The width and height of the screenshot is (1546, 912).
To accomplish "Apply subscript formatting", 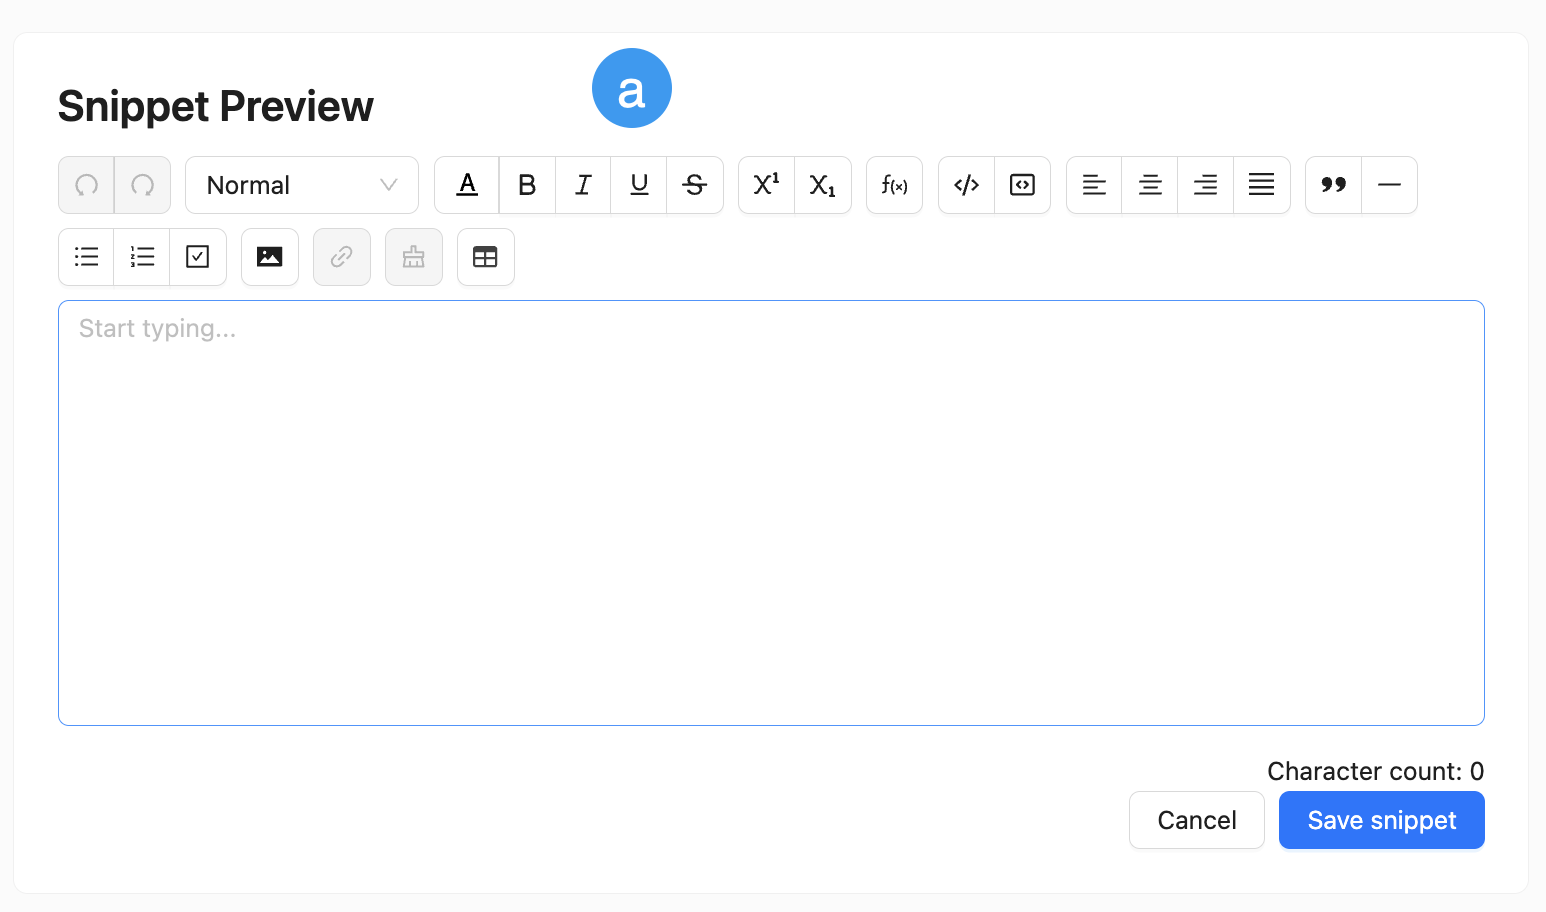I will [823, 185].
